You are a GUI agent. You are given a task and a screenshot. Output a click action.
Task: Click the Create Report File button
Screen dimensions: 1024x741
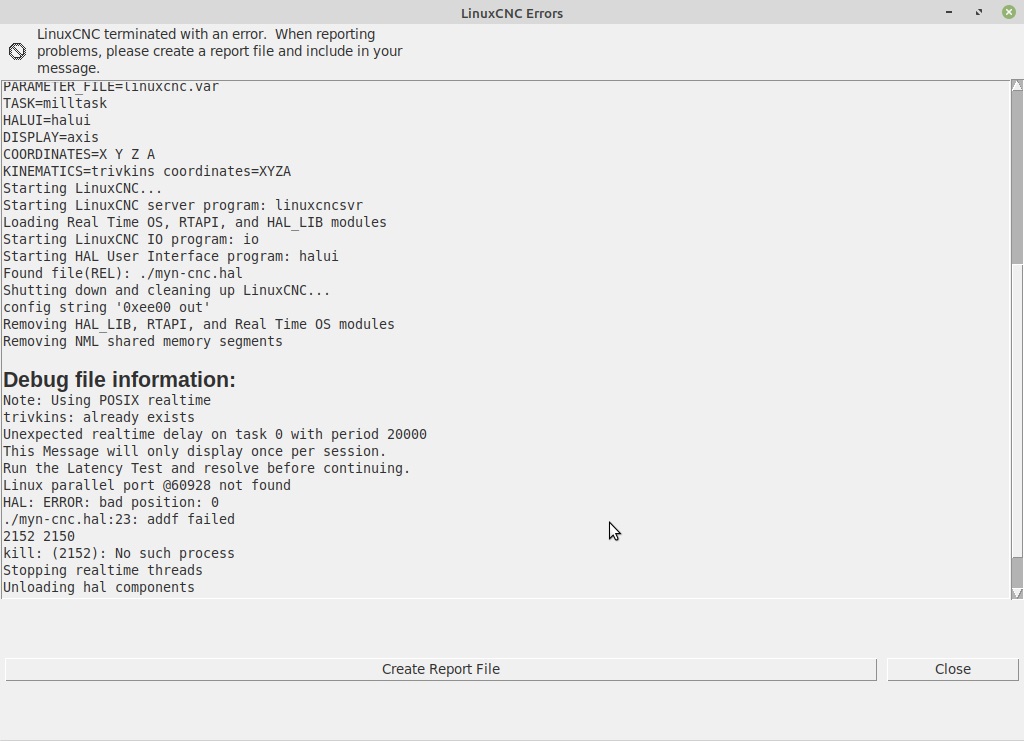tap(441, 669)
